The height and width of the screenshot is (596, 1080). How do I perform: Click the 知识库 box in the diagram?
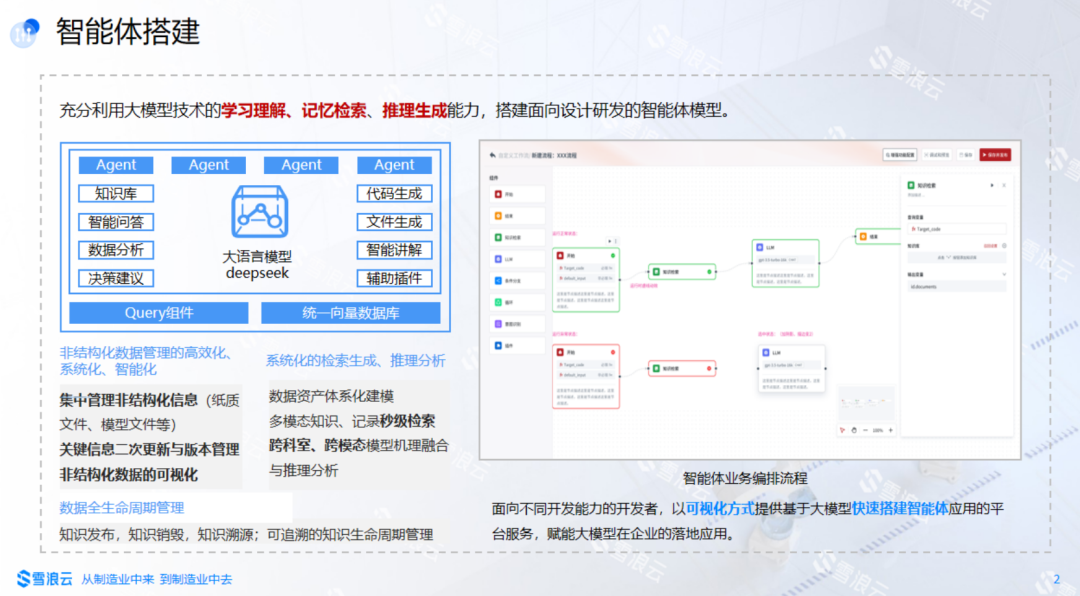coord(116,194)
